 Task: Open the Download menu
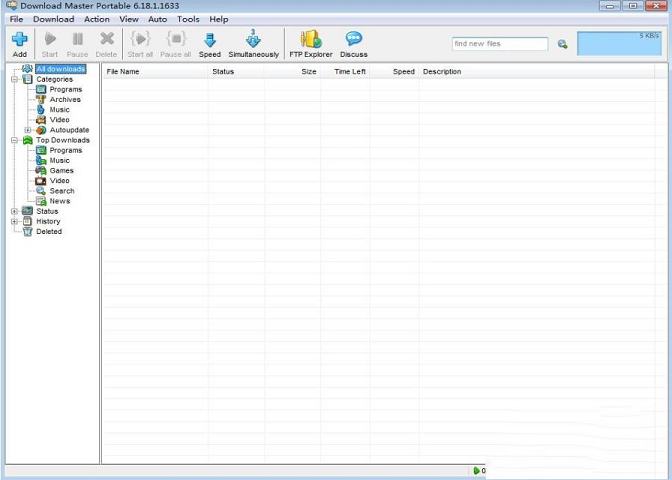[x=53, y=19]
